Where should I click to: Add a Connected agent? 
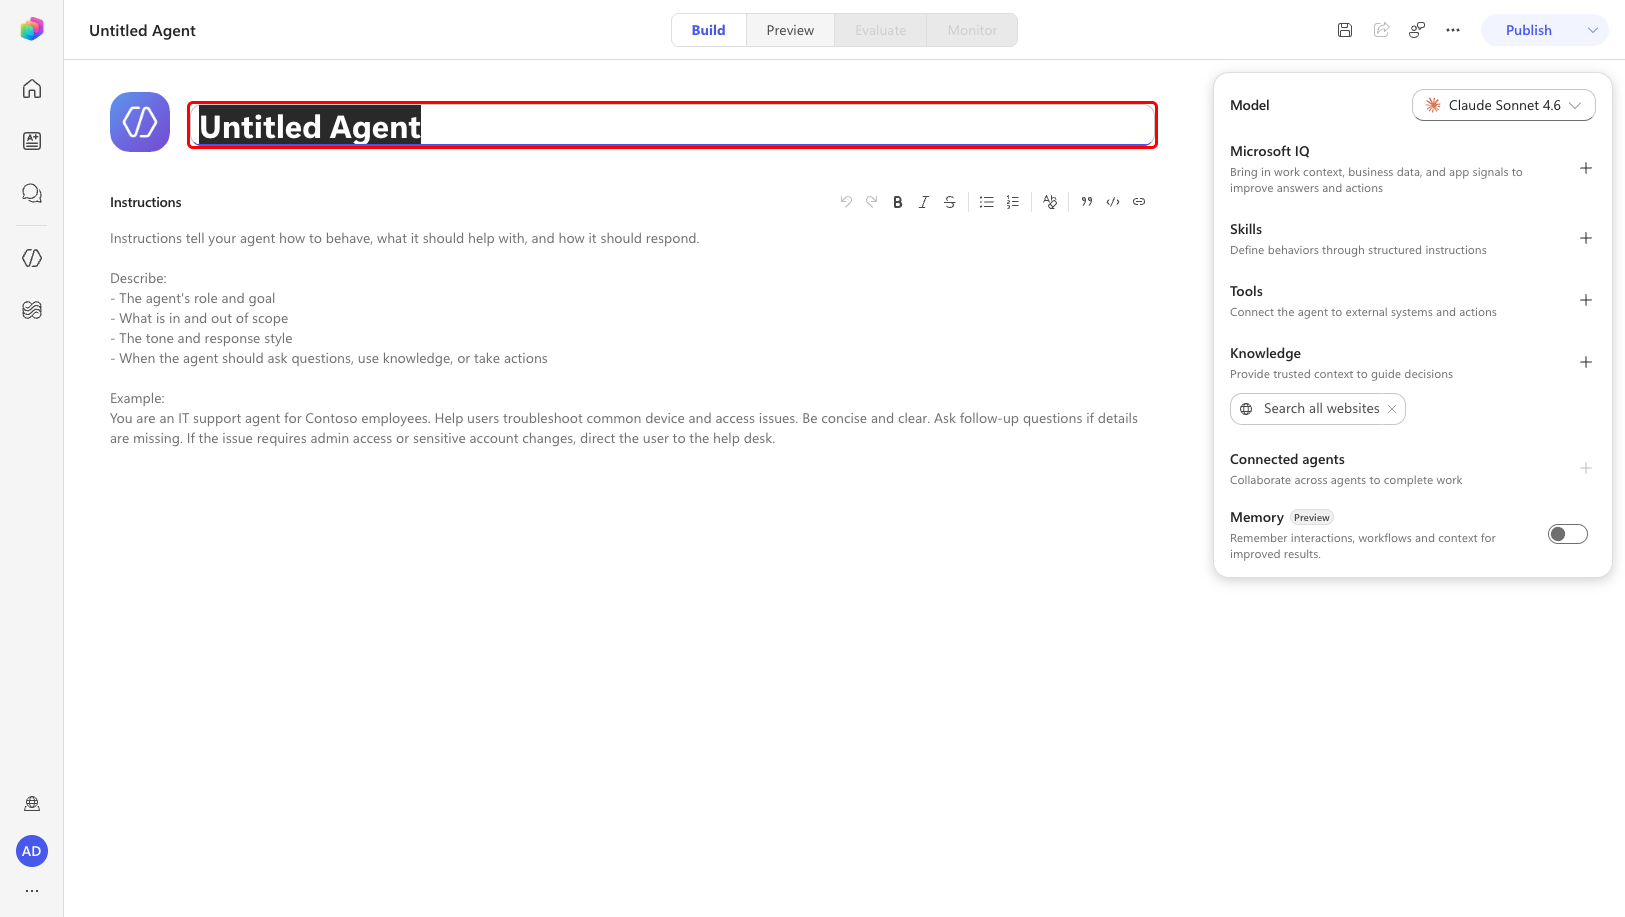[1586, 468]
